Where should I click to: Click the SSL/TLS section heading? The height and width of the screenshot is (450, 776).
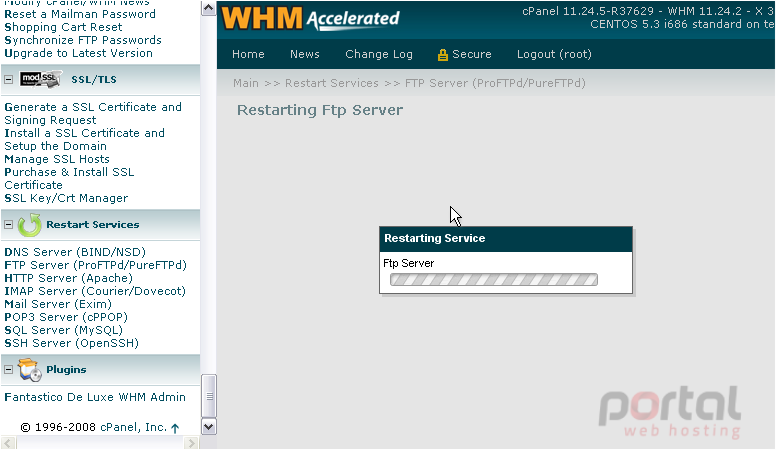94,80
